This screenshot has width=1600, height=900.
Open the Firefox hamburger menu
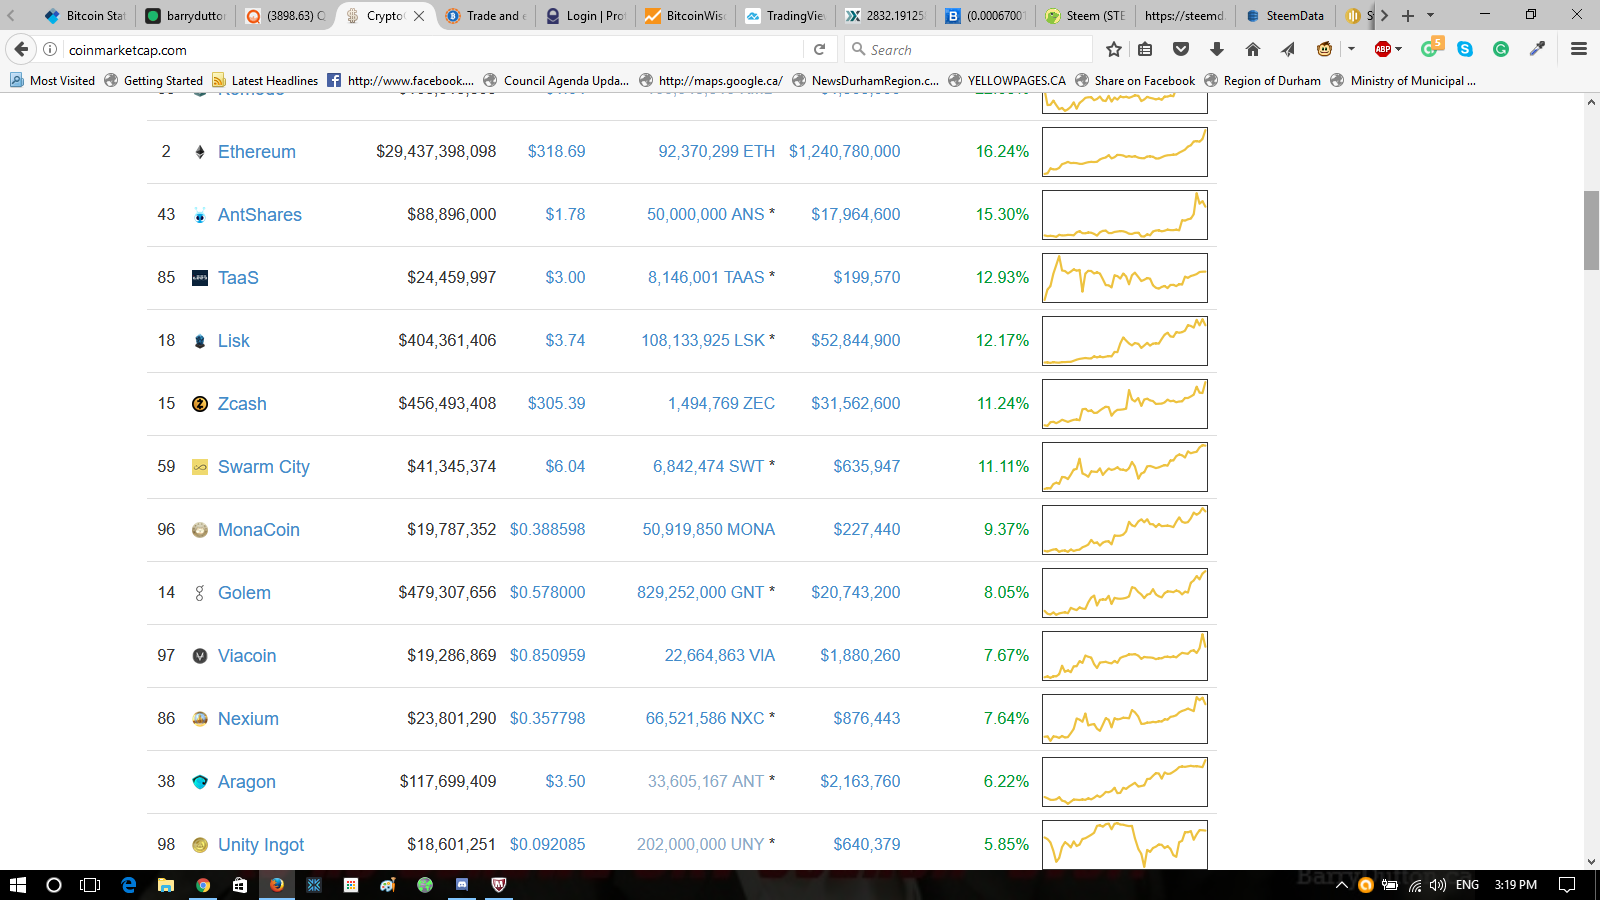pyautogui.click(x=1579, y=49)
